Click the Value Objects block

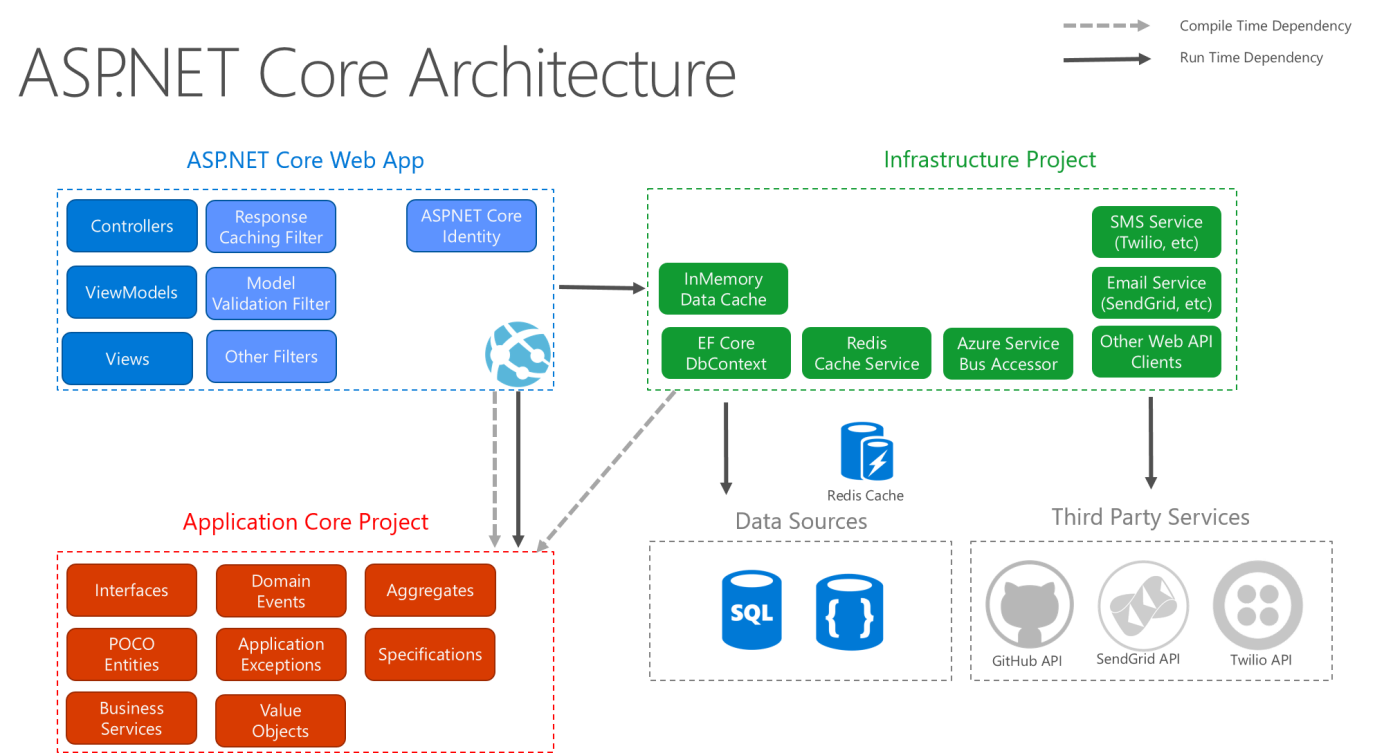pos(280,720)
